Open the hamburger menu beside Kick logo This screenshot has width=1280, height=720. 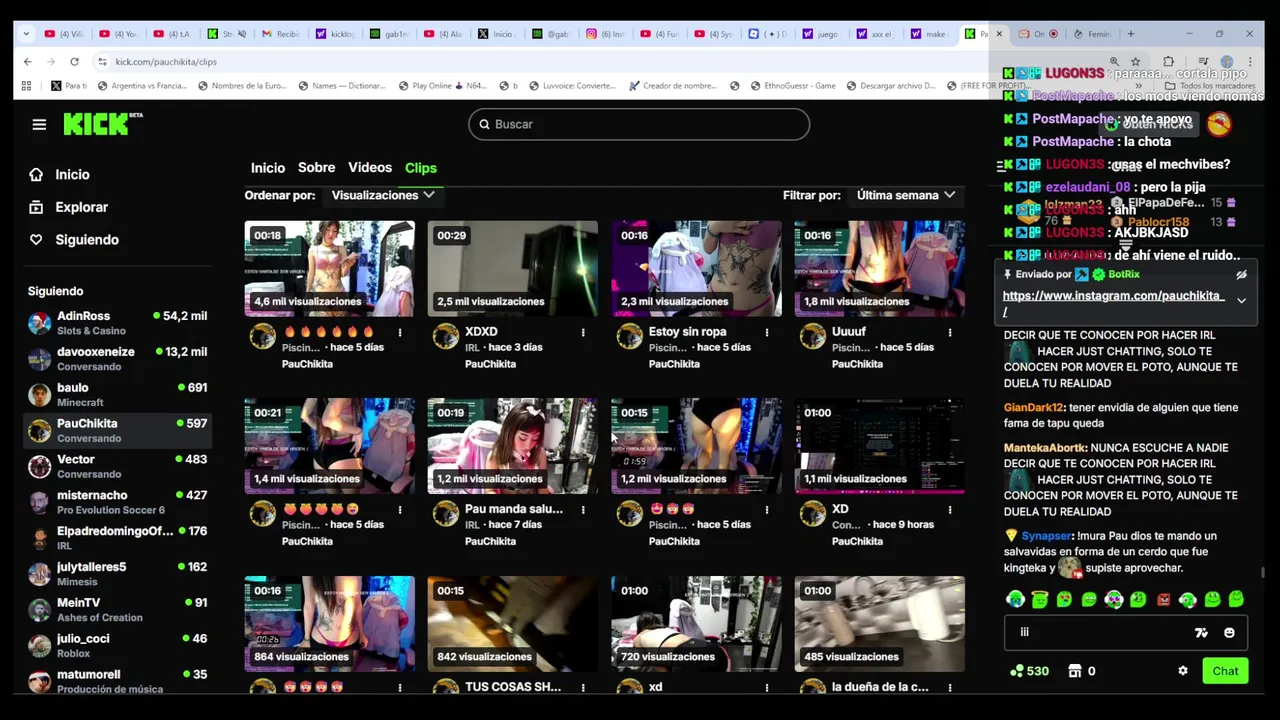coord(39,124)
